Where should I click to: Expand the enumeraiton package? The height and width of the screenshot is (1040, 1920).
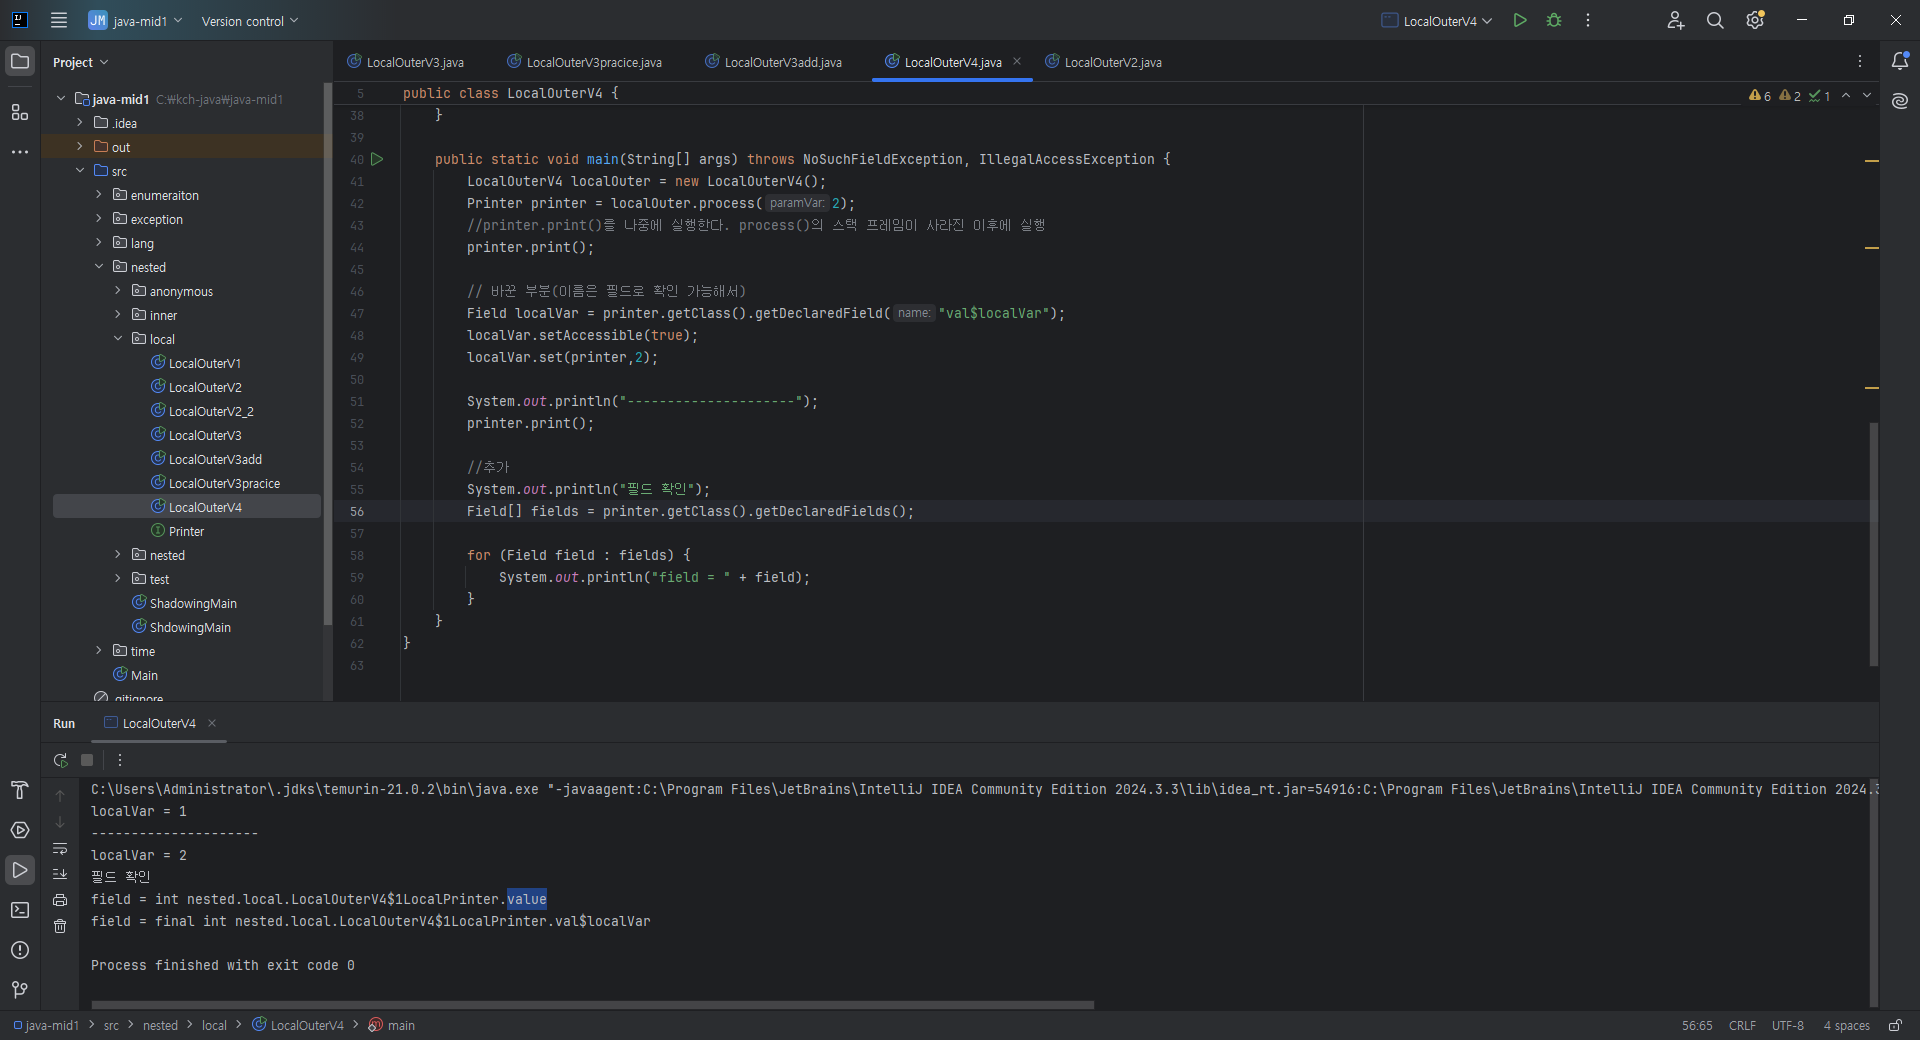pyautogui.click(x=99, y=195)
